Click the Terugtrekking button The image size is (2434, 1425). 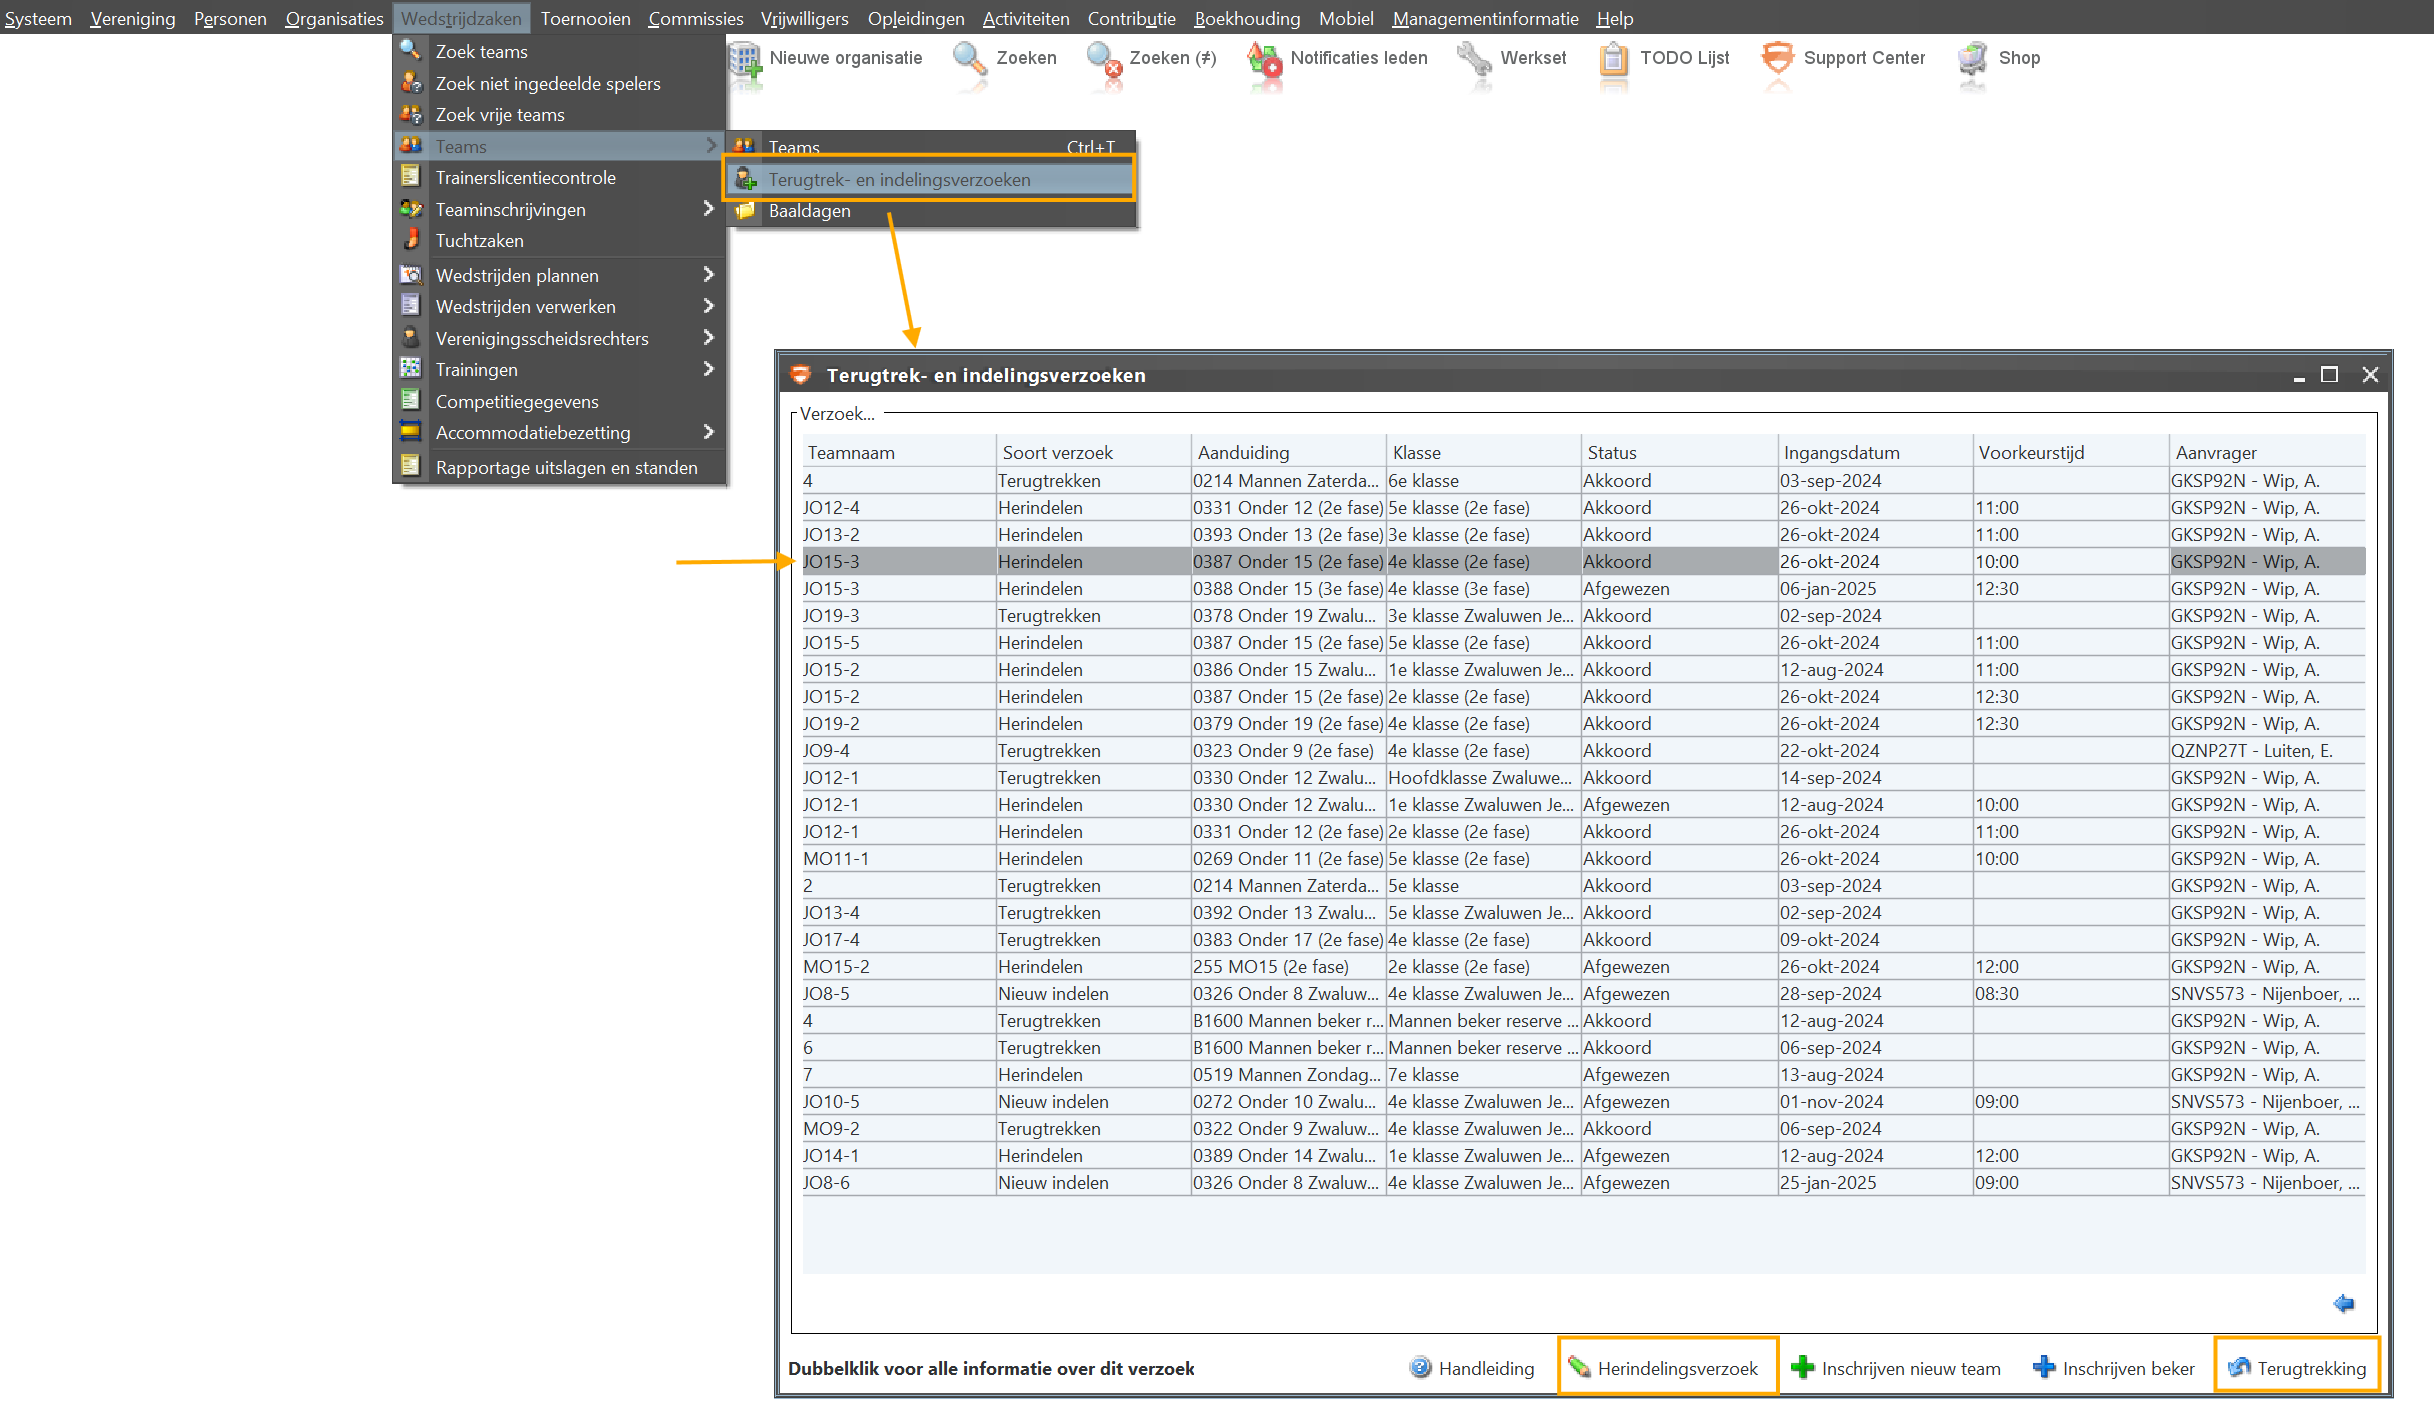pyautogui.click(x=2298, y=1368)
